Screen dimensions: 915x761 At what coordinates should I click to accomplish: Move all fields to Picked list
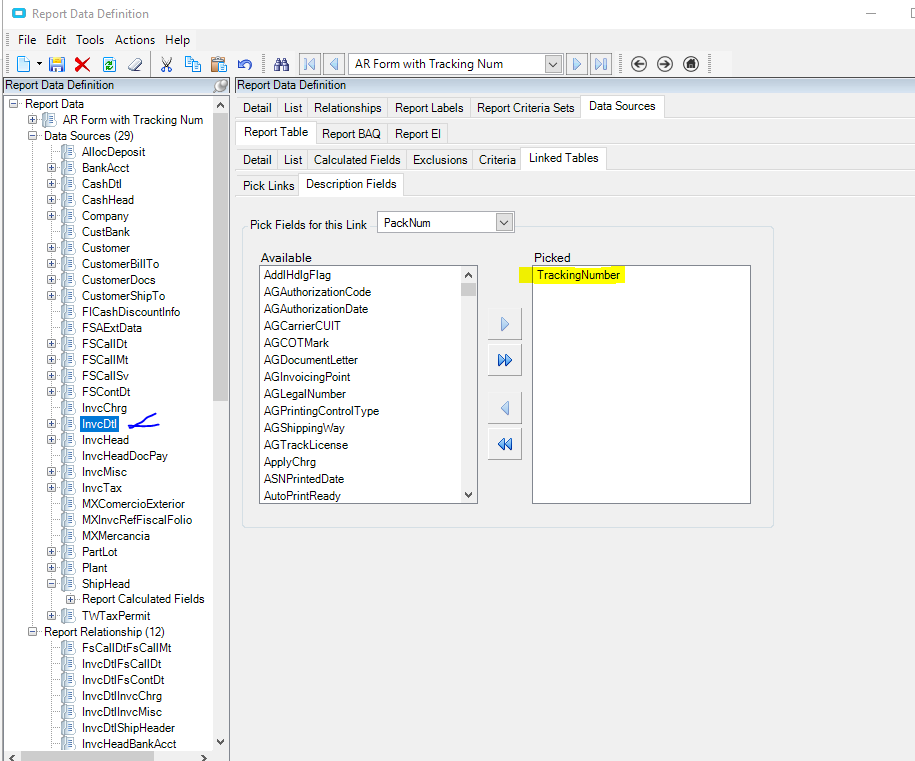coord(505,360)
